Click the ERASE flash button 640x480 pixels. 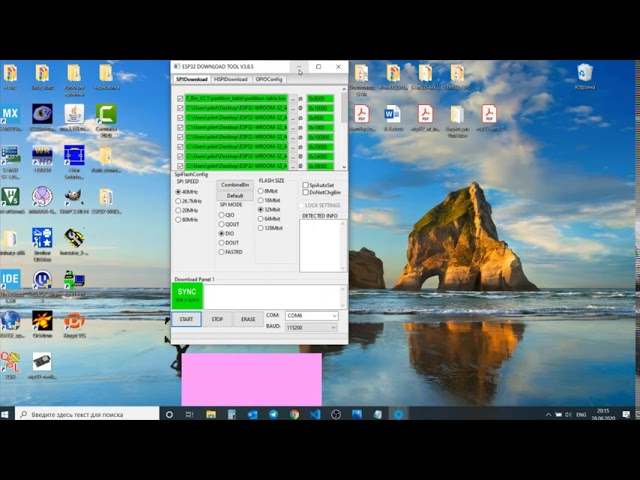tap(248, 319)
